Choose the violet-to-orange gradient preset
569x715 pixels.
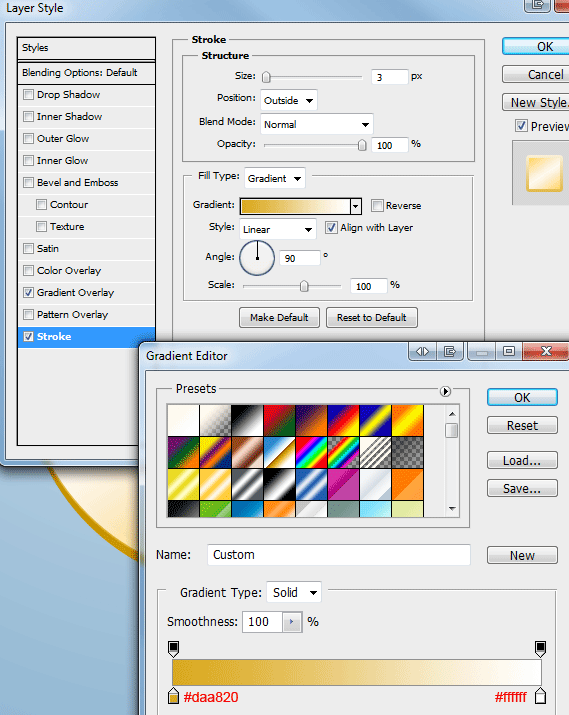point(311,420)
